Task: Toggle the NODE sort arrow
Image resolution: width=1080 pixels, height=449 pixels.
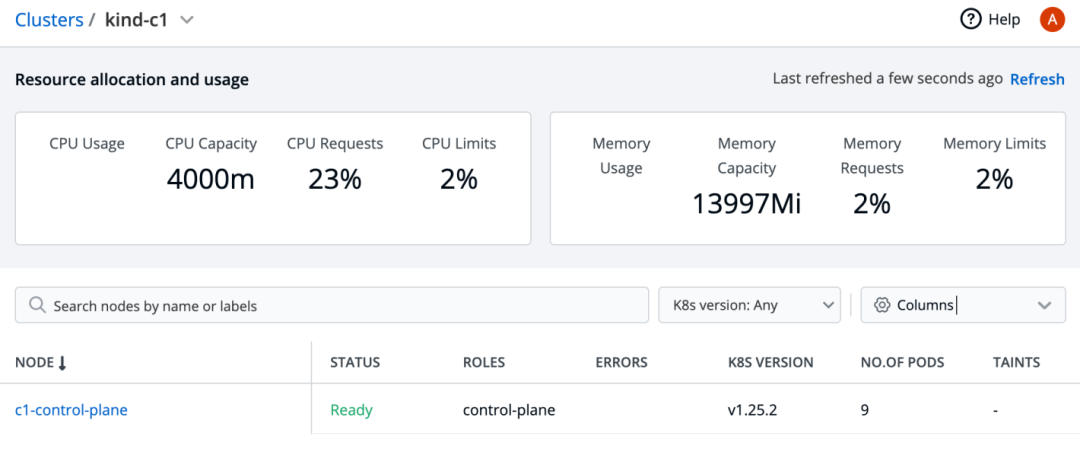Action: tap(62, 363)
